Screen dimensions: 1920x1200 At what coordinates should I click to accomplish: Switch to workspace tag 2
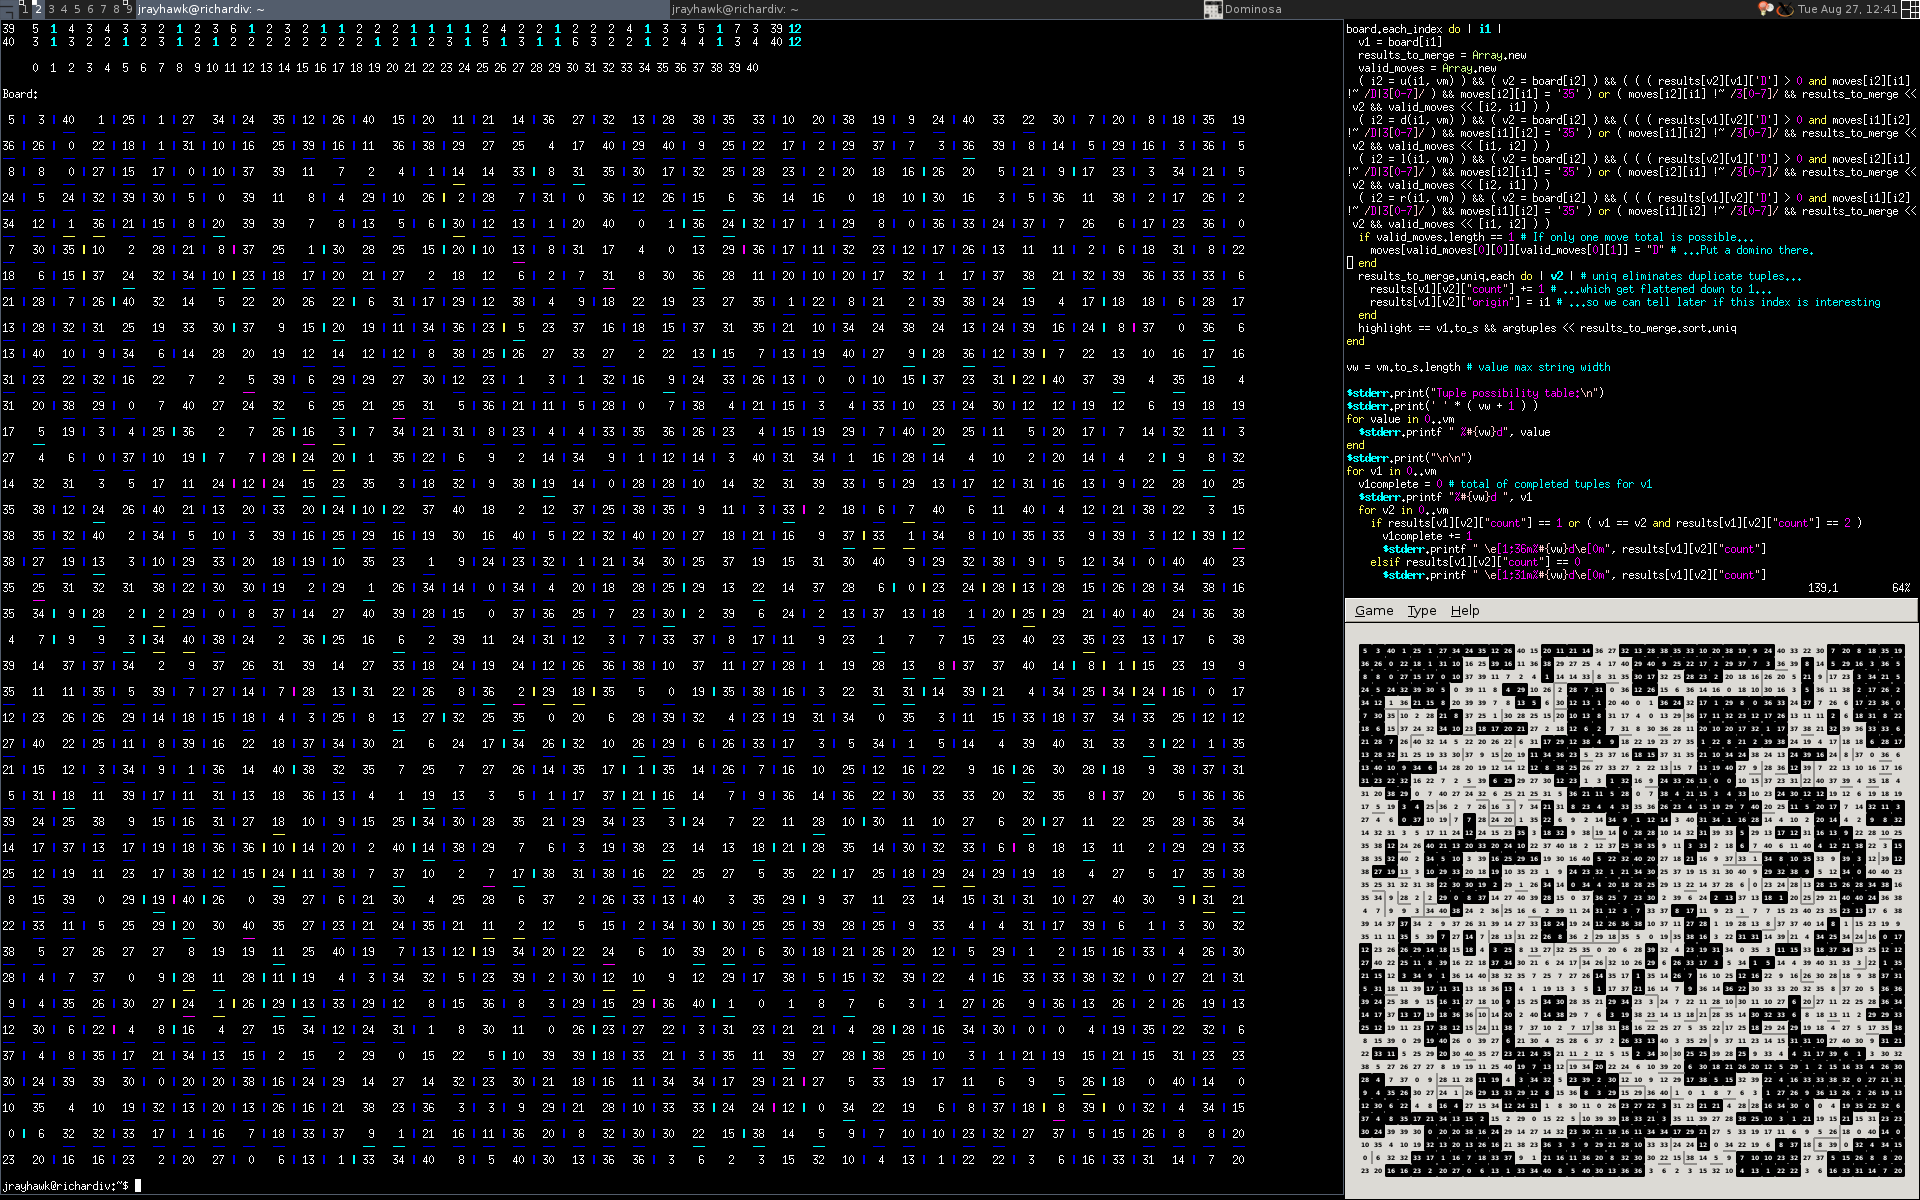[38, 9]
